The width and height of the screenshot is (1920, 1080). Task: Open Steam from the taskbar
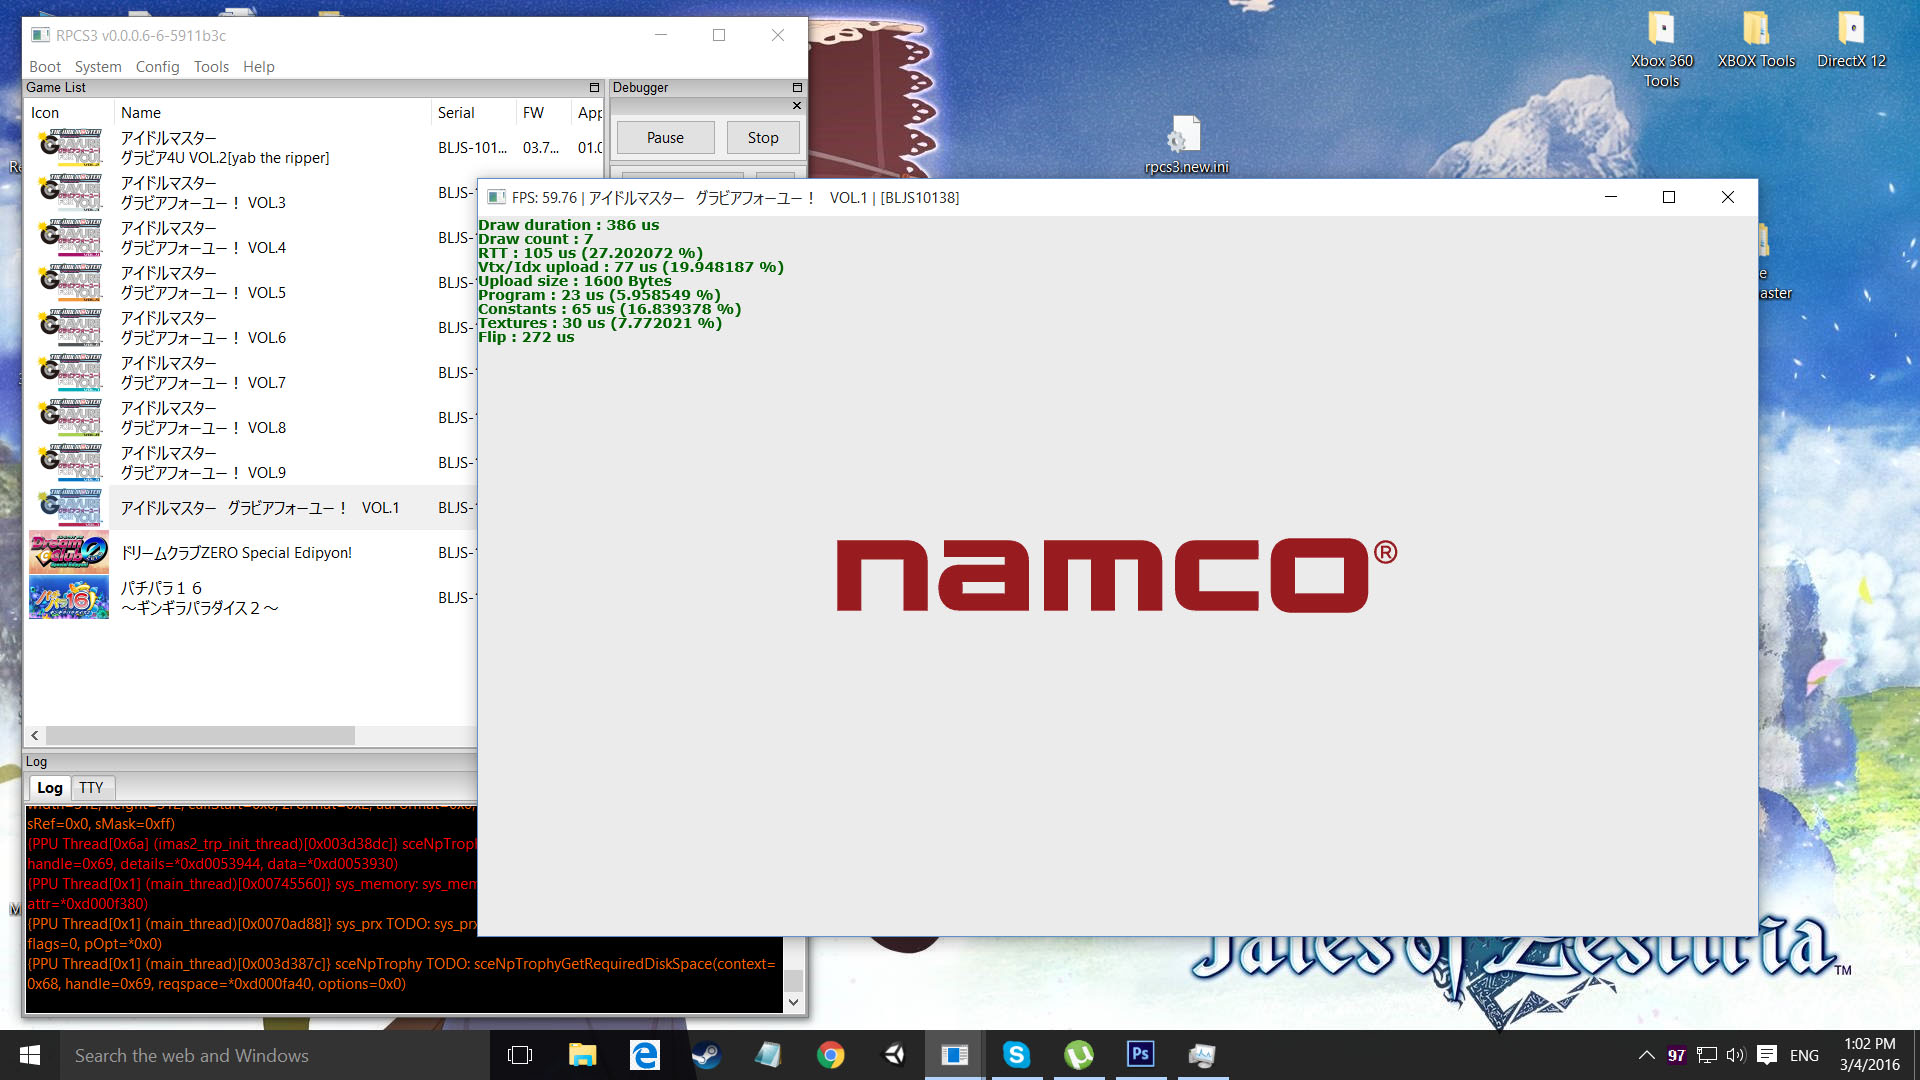[707, 1055]
